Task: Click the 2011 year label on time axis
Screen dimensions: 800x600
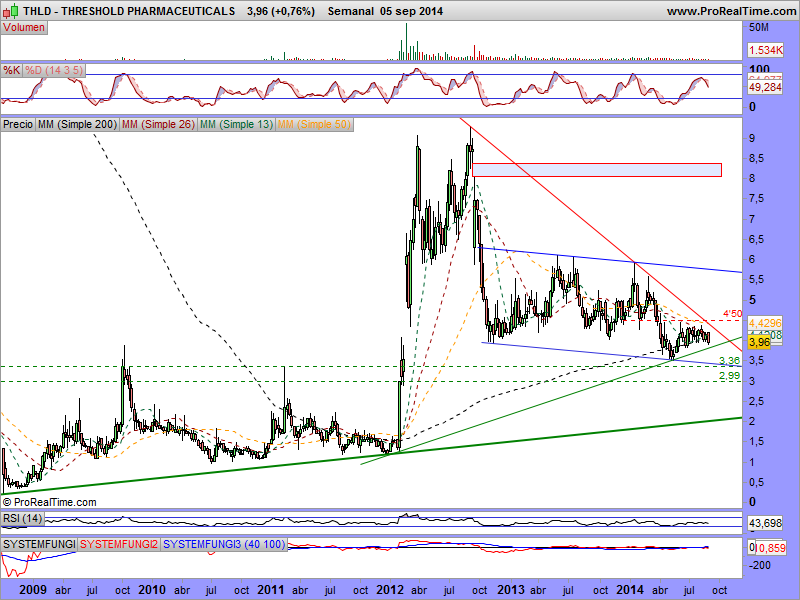Action: (270, 590)
